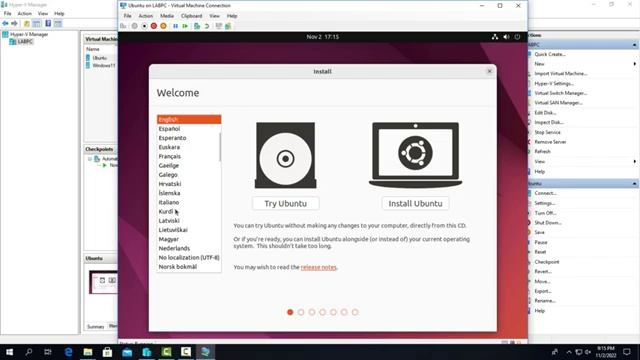Open Mail app from the taskbar
The width and height of the screenshot is (640, 360).
127,352
